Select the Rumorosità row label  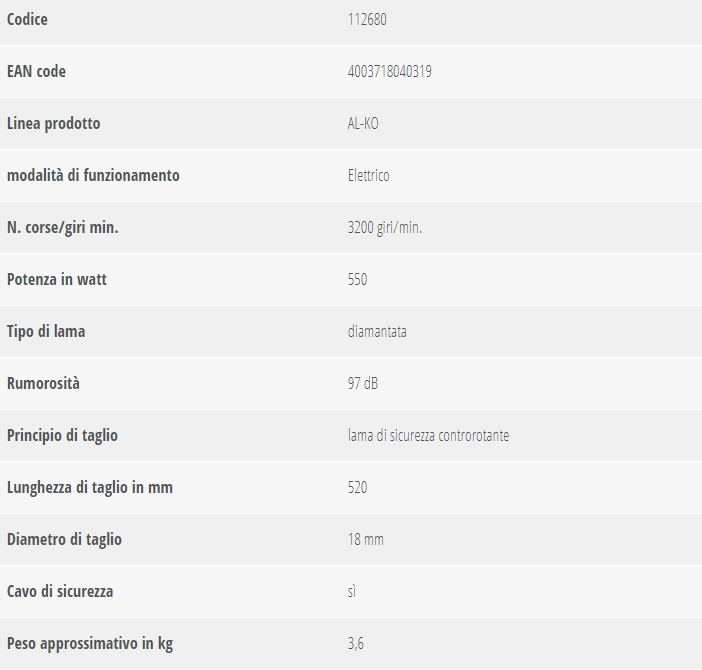coord(43,384)
